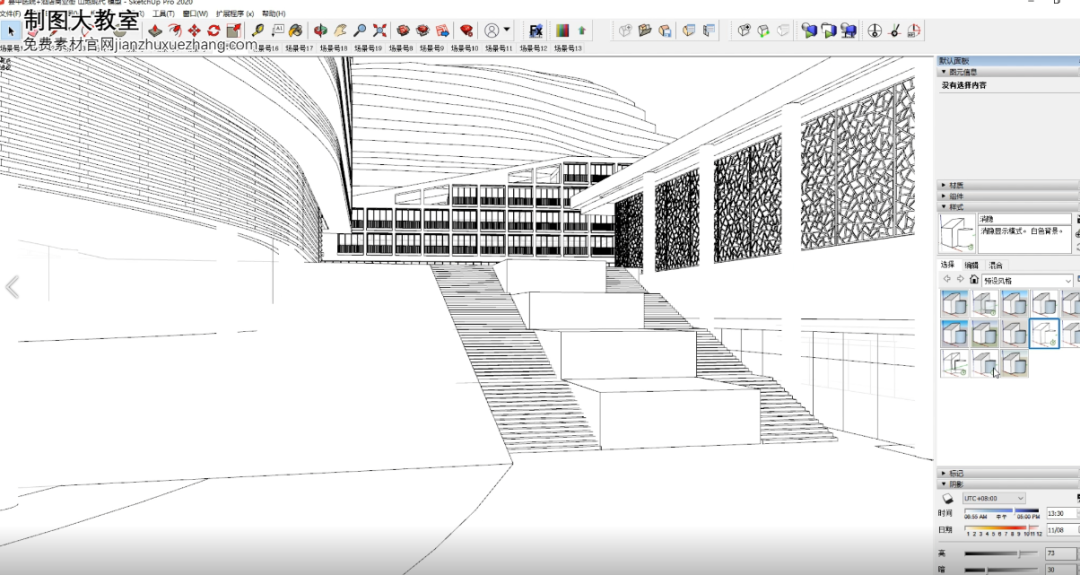Screen dimensions: 1080x575
Task: Select the Paint Bucket tool
Action: coord(295,30)
